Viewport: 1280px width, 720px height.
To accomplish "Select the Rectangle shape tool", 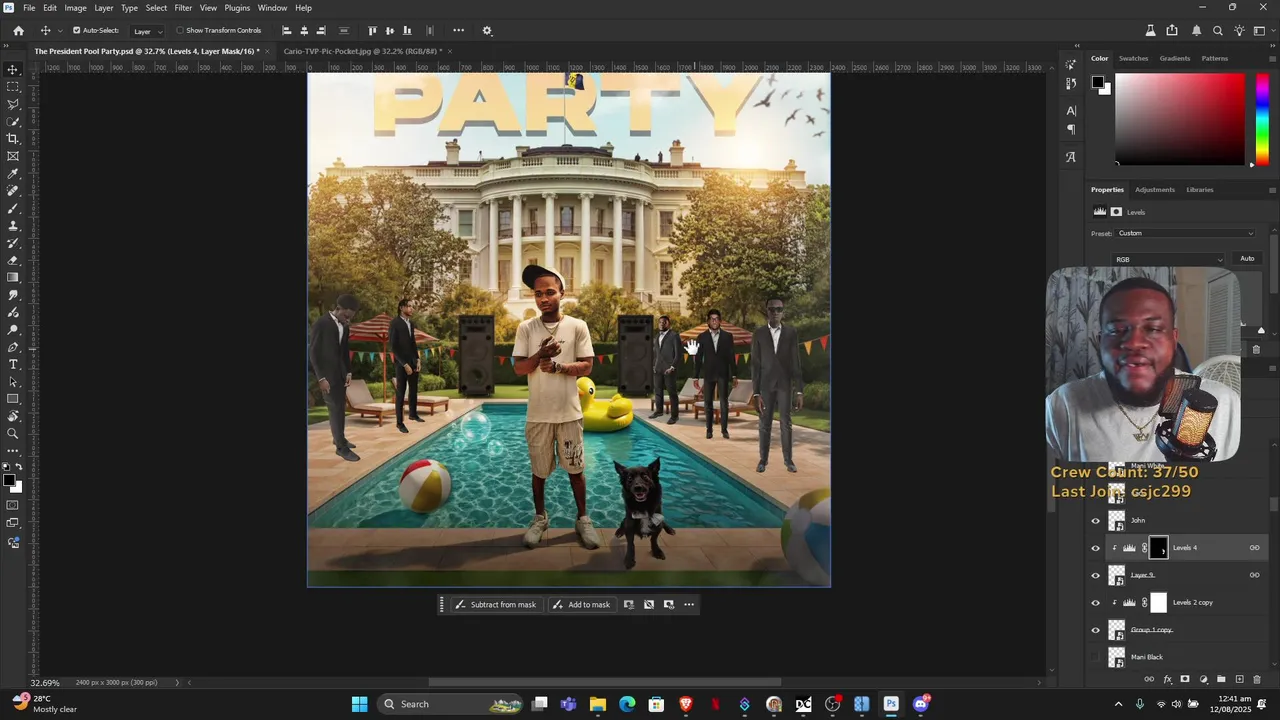I will point(13,399).
